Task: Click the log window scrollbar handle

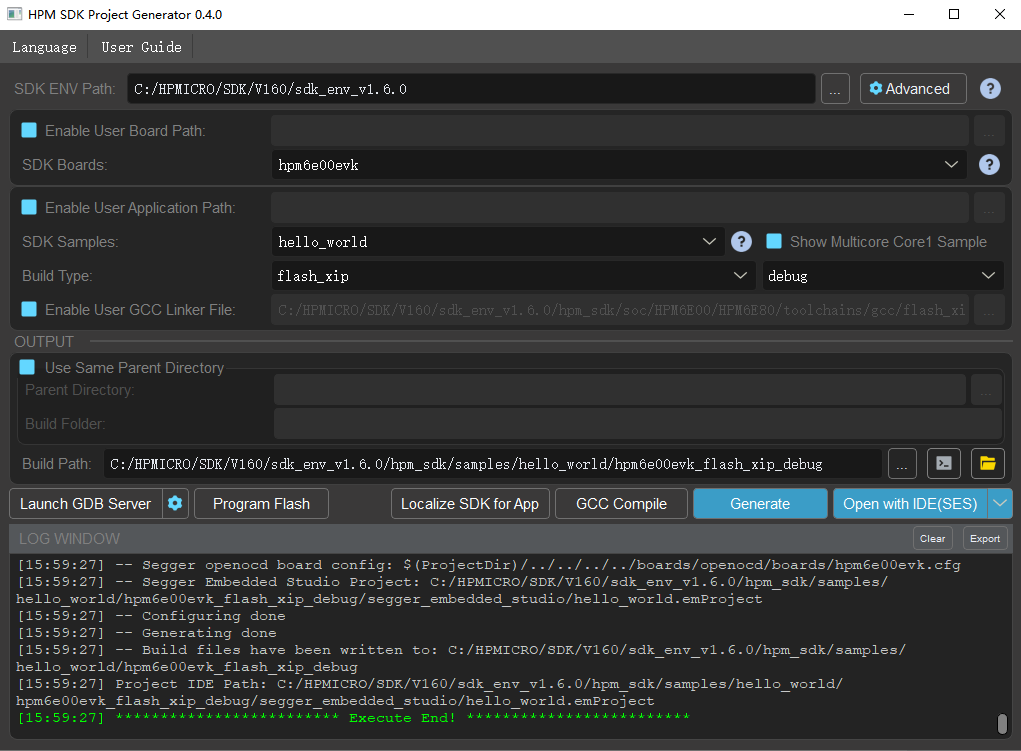Action: tap(1002, 723)
